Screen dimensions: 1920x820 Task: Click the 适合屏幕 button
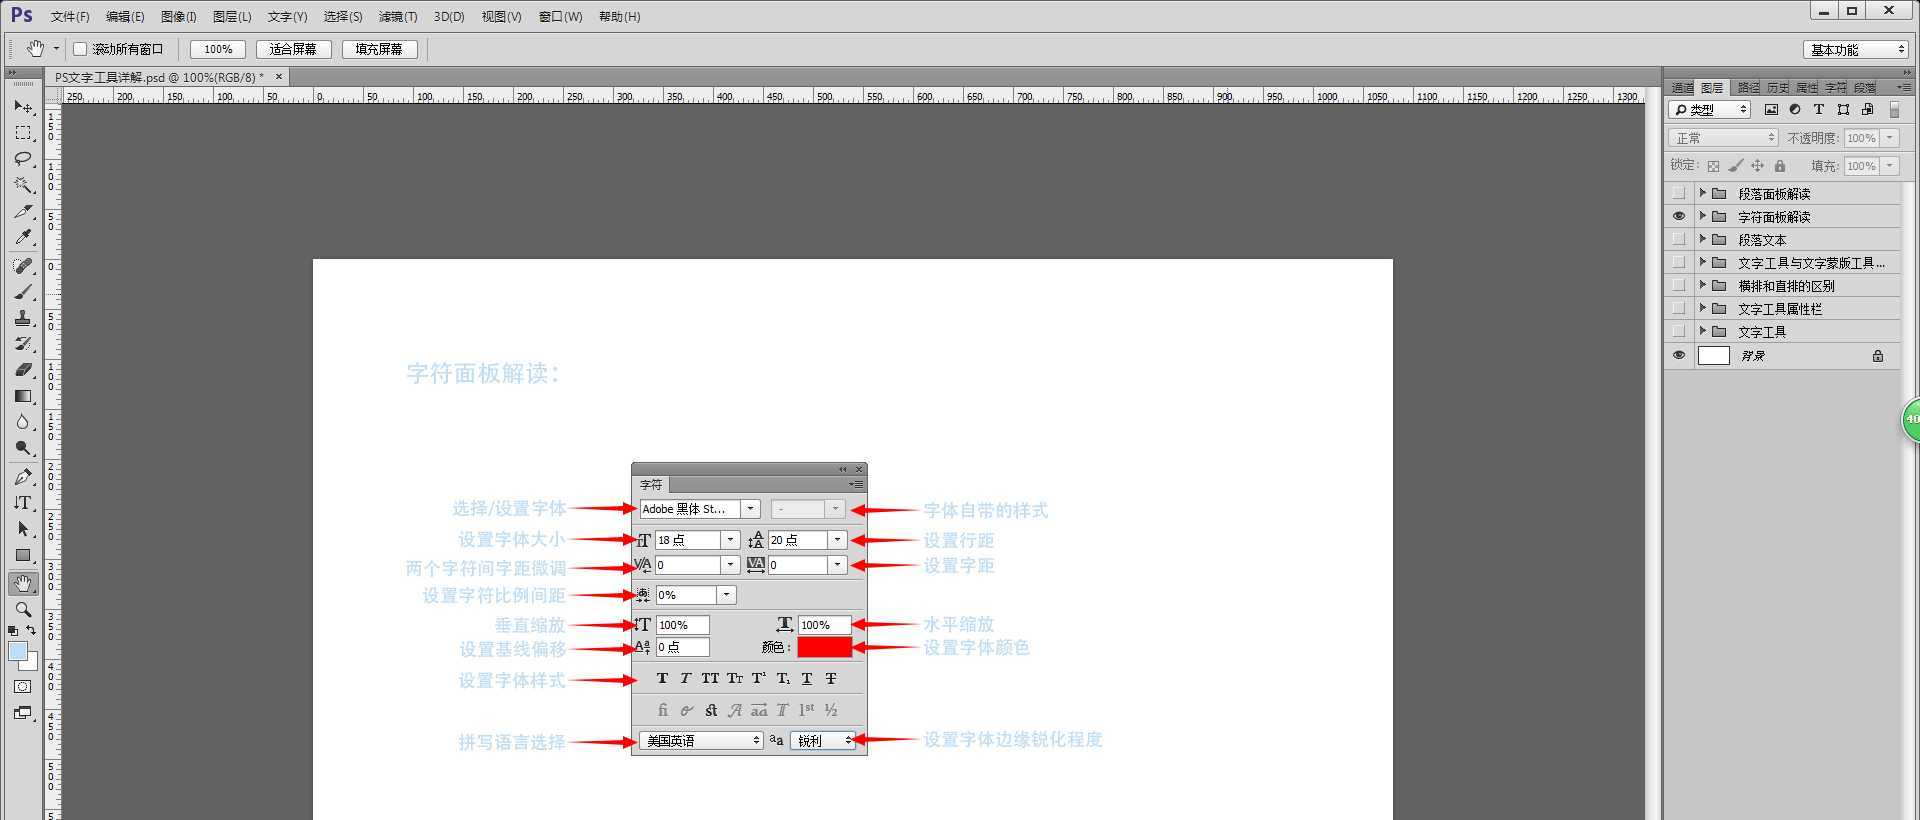pos(293,49)
